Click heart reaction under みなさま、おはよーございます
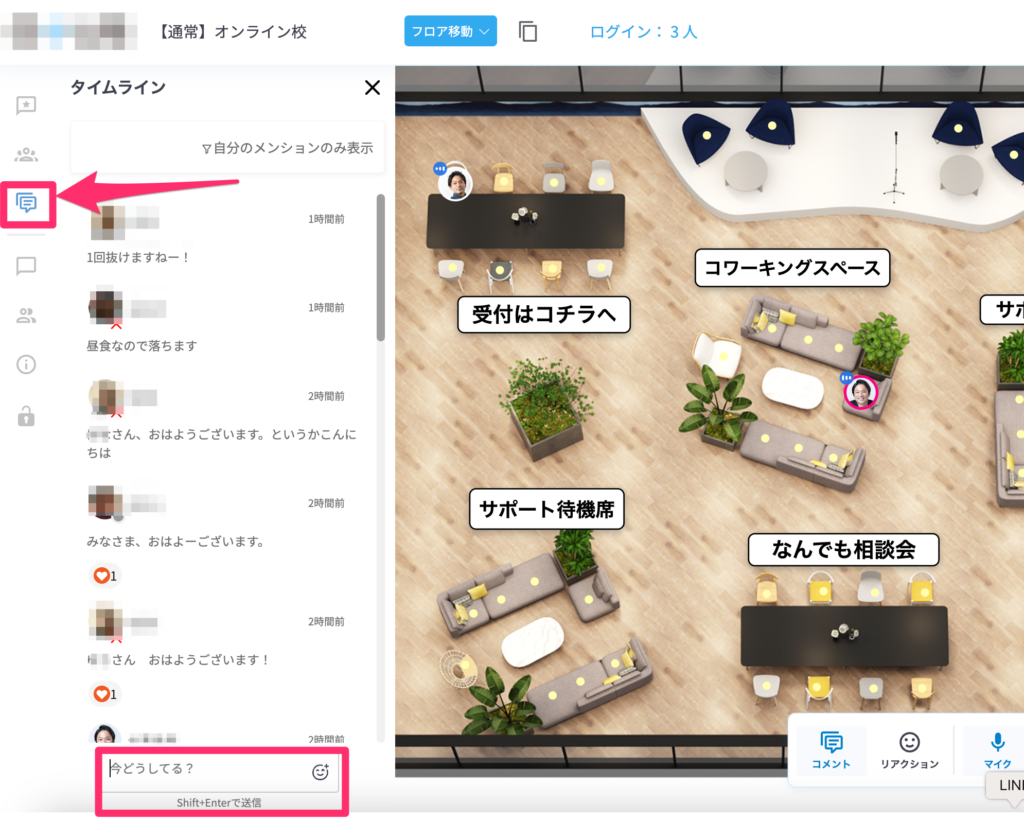This screenshot has height=838, width=1024. point(105,576)
